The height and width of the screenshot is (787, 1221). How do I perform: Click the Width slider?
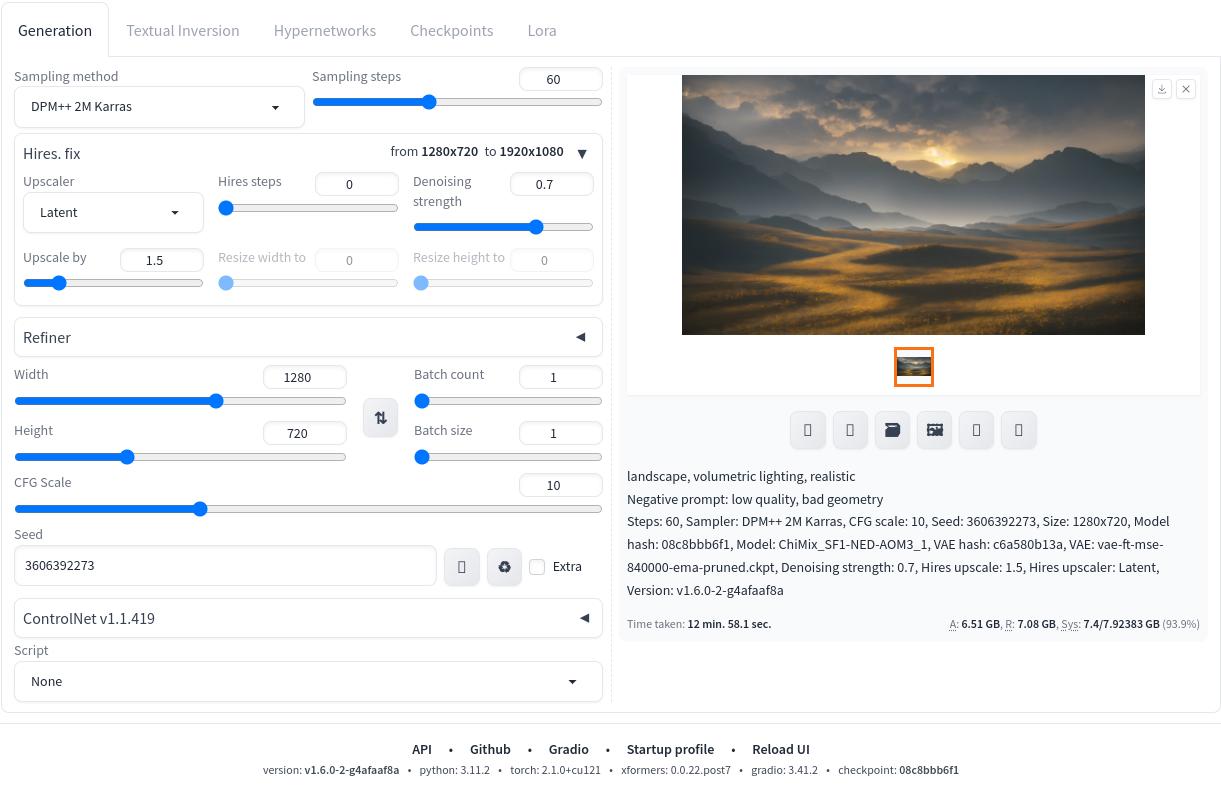180,401
